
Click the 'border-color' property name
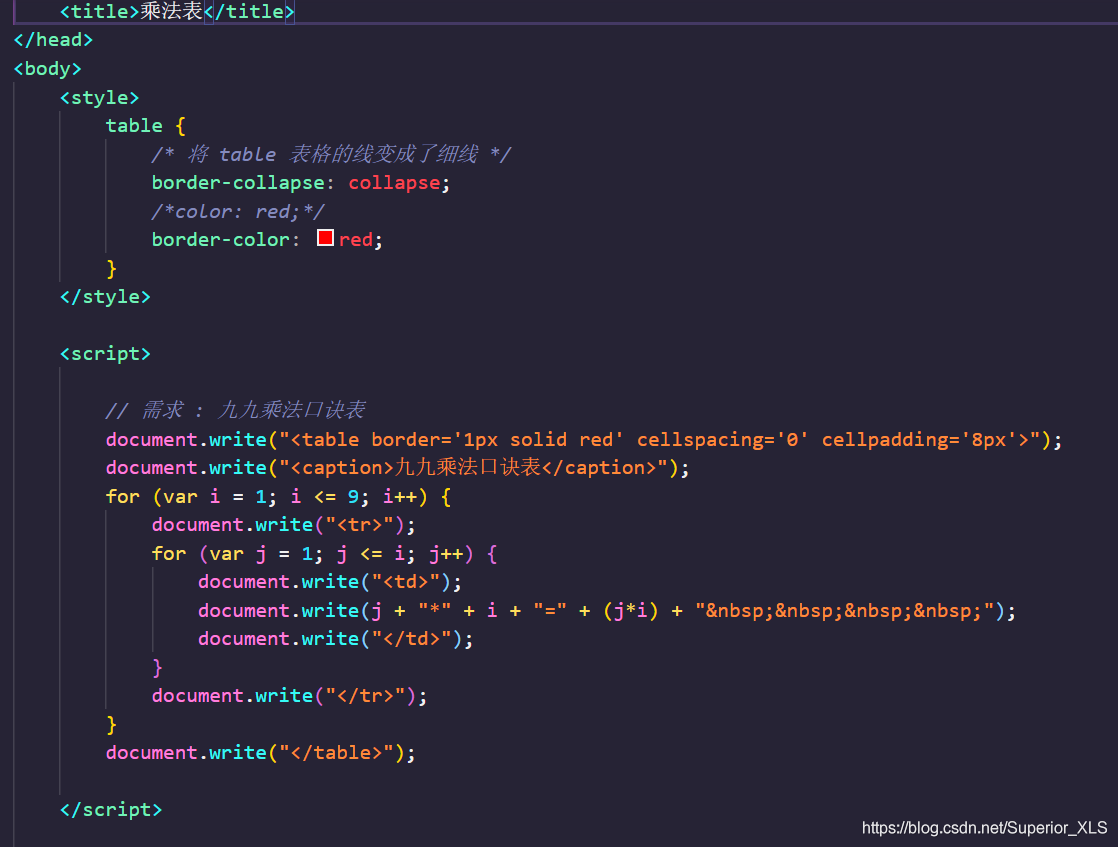pyautogui.click(x=220, y=240)
